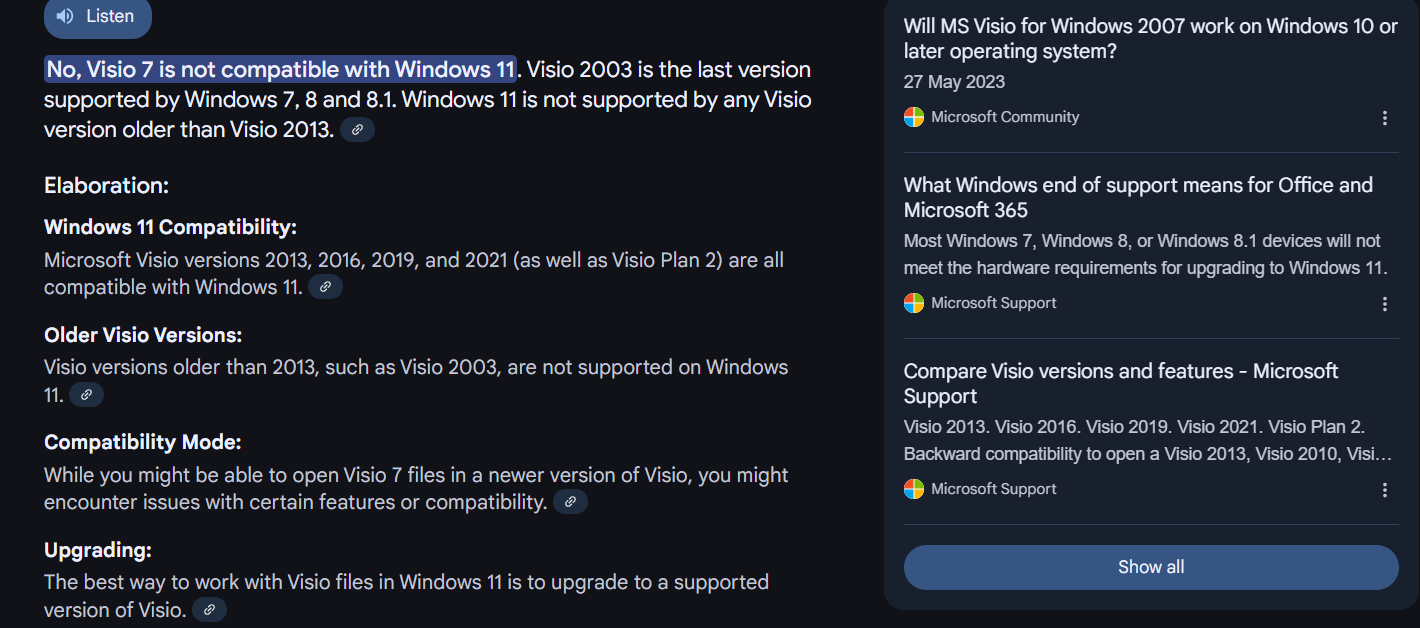Click citation link icon under Windows 11 Compatibility
Image resolution: width=1420 pixels, height=628 pixels.
pos(325,287)
